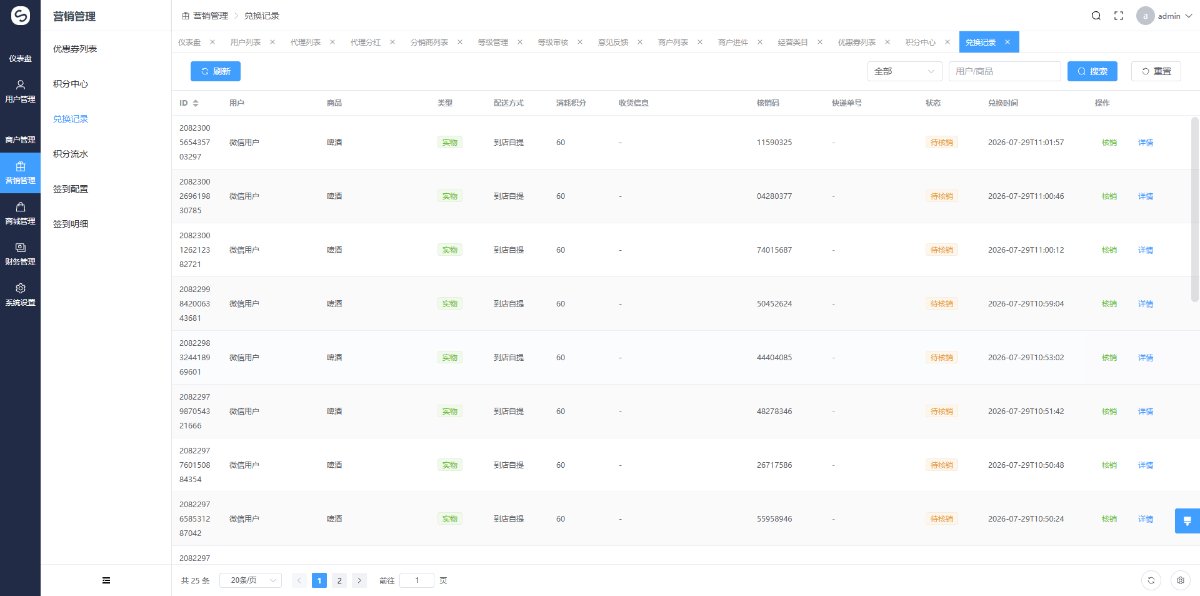
Task: Open the 全部 status filter dropdown
Action: [x=904, y=71]
